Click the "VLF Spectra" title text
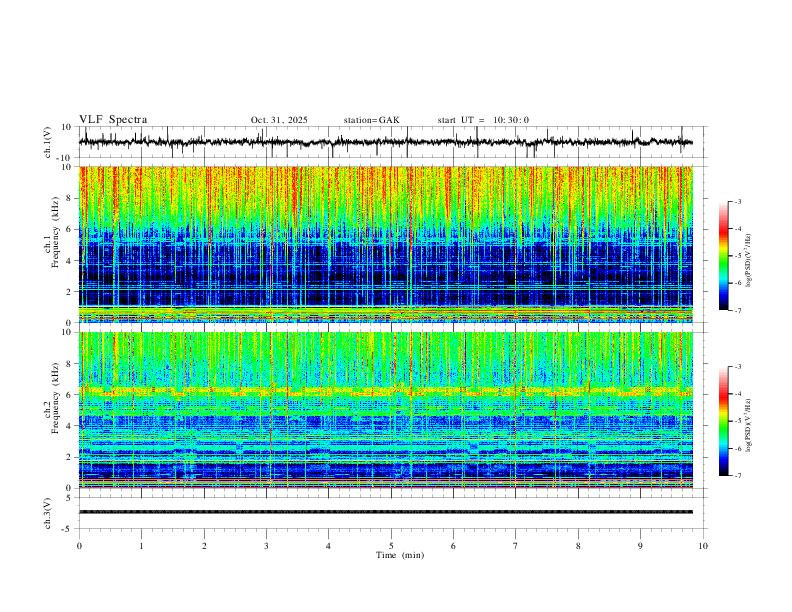The height and width of the screenshot is (612, 792). tap(113, 120)
